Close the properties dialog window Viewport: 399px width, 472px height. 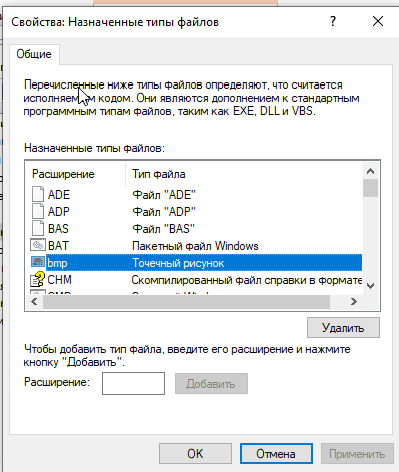[378, 22]
